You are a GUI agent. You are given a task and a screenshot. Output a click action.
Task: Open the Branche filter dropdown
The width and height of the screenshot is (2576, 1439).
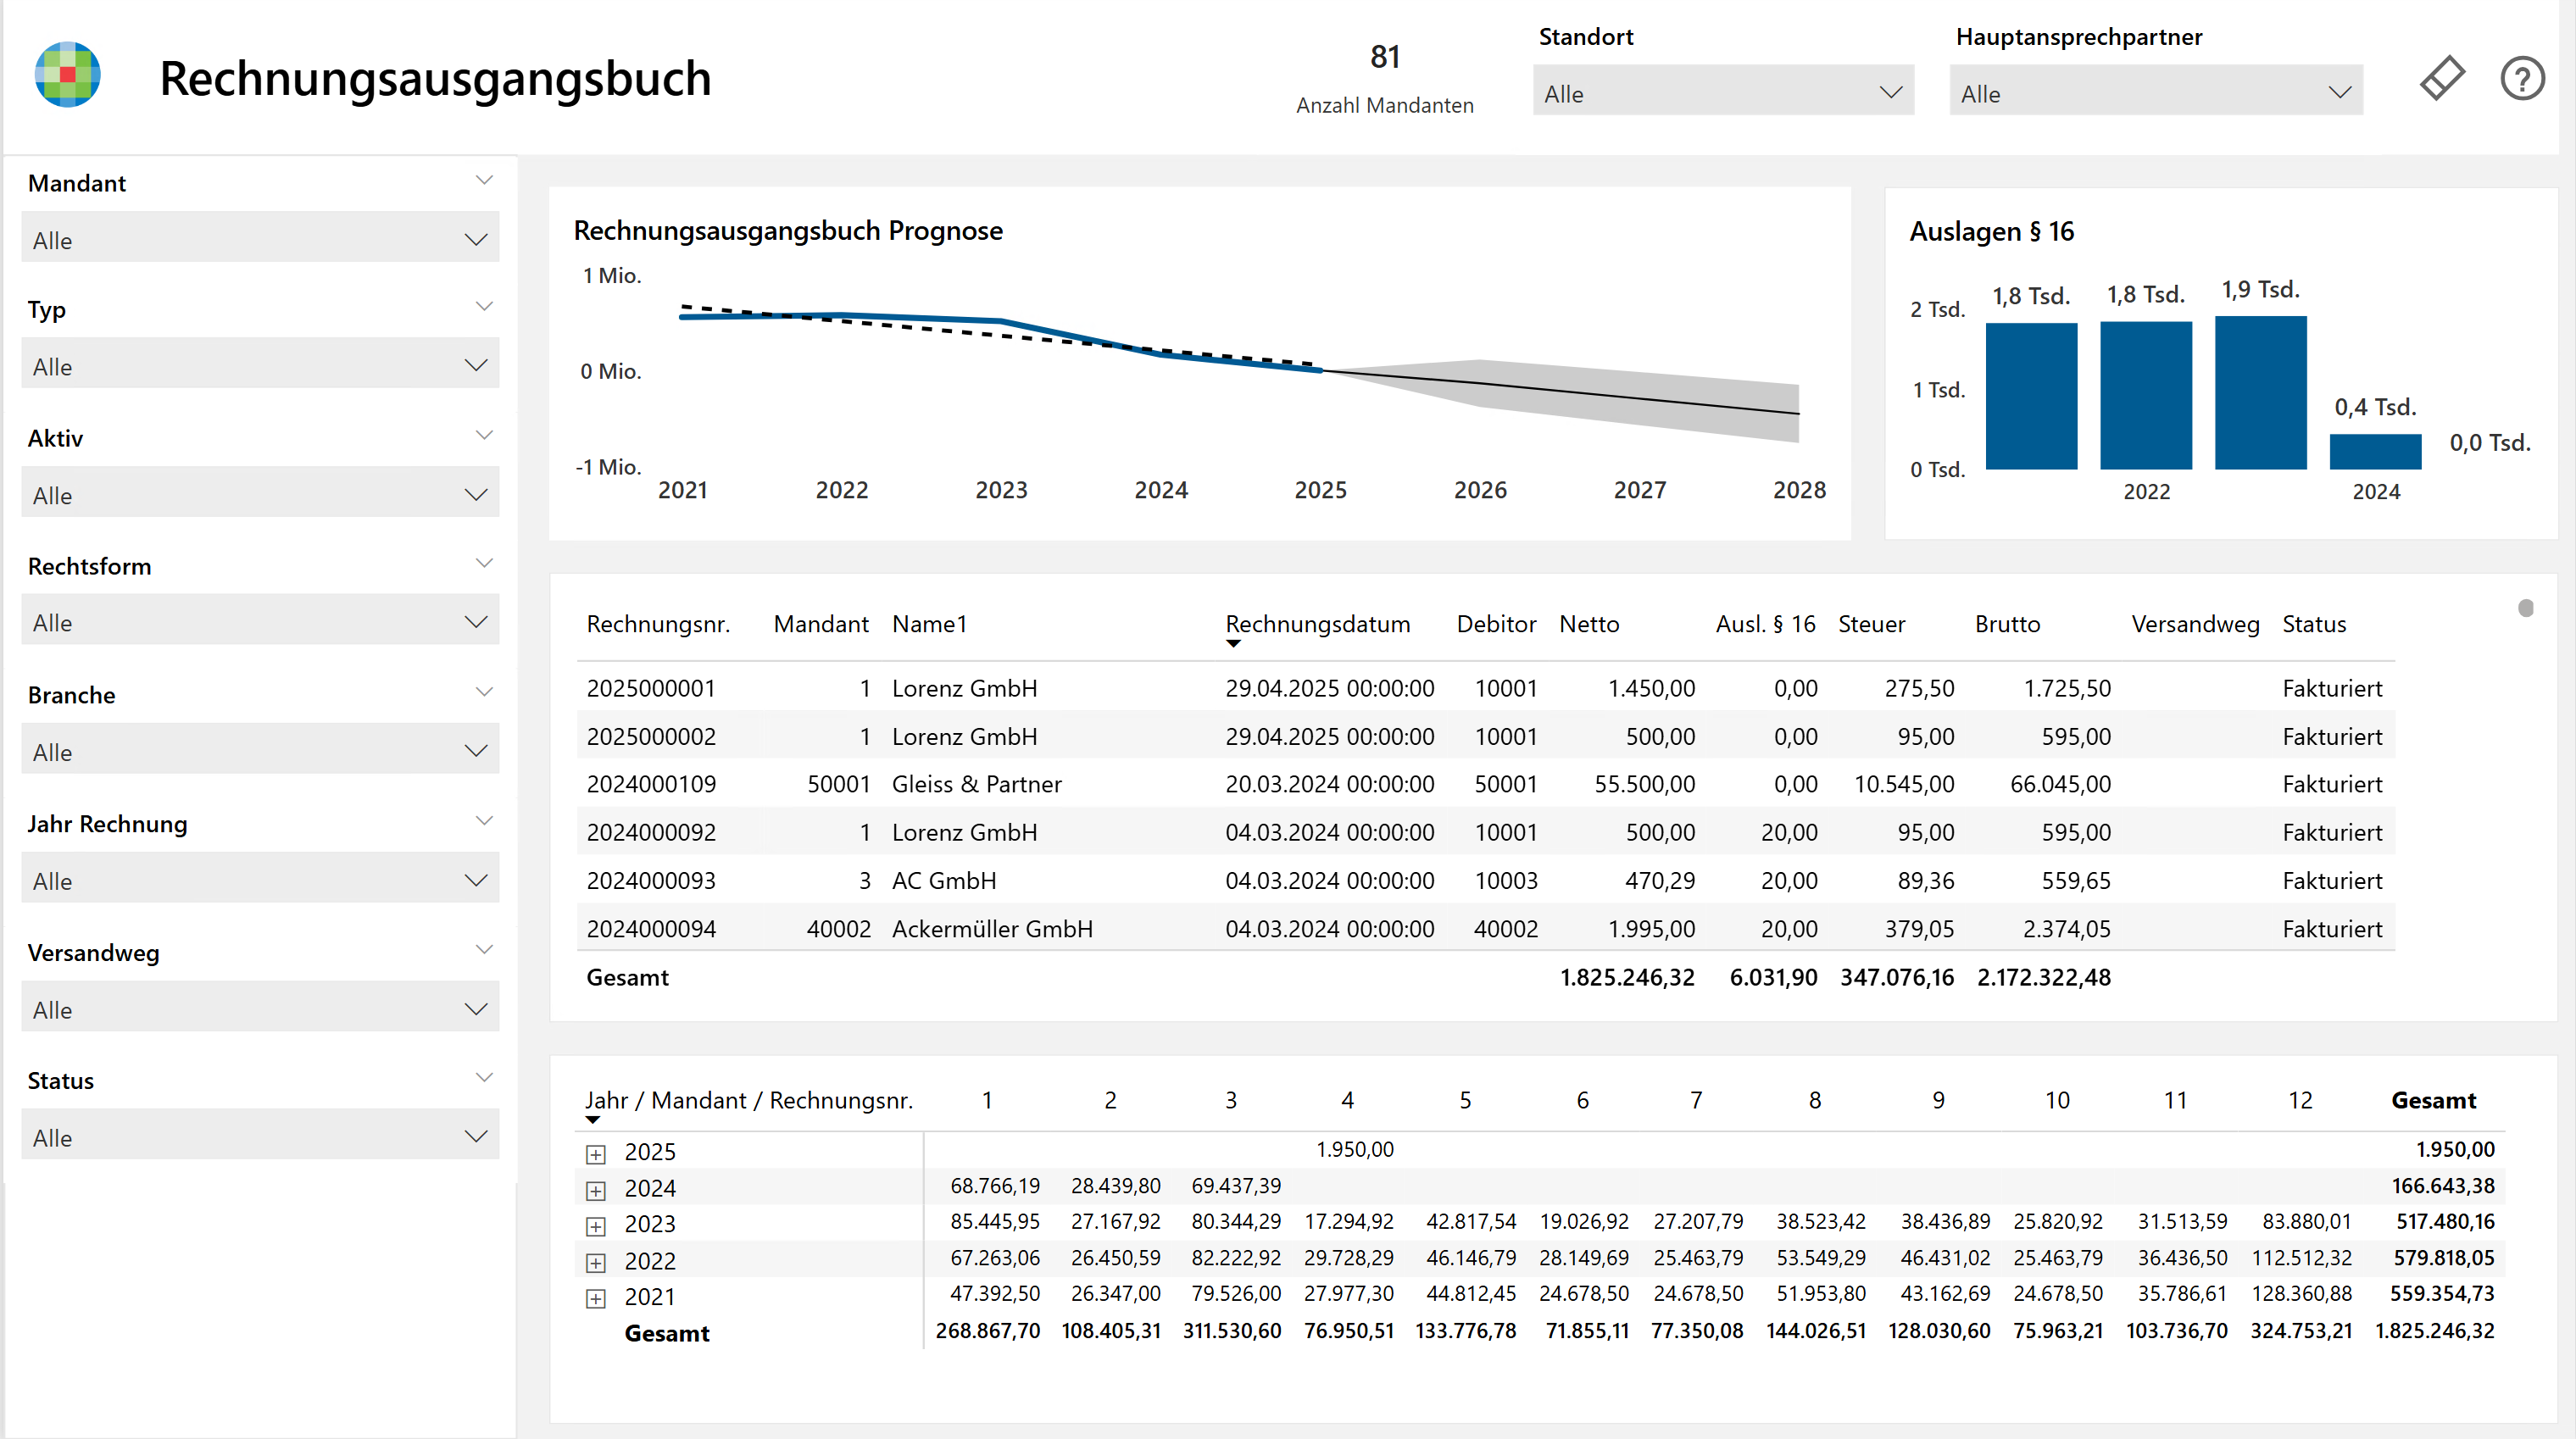(x=260, y=749)
